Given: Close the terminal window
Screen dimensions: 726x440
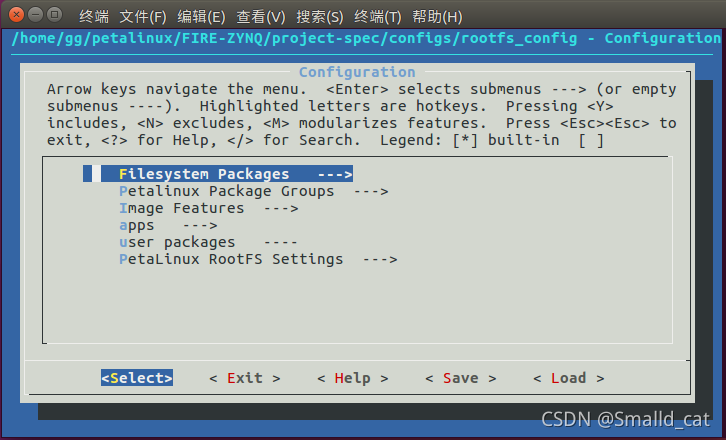Looking at the screenshot, I should 16,15.
